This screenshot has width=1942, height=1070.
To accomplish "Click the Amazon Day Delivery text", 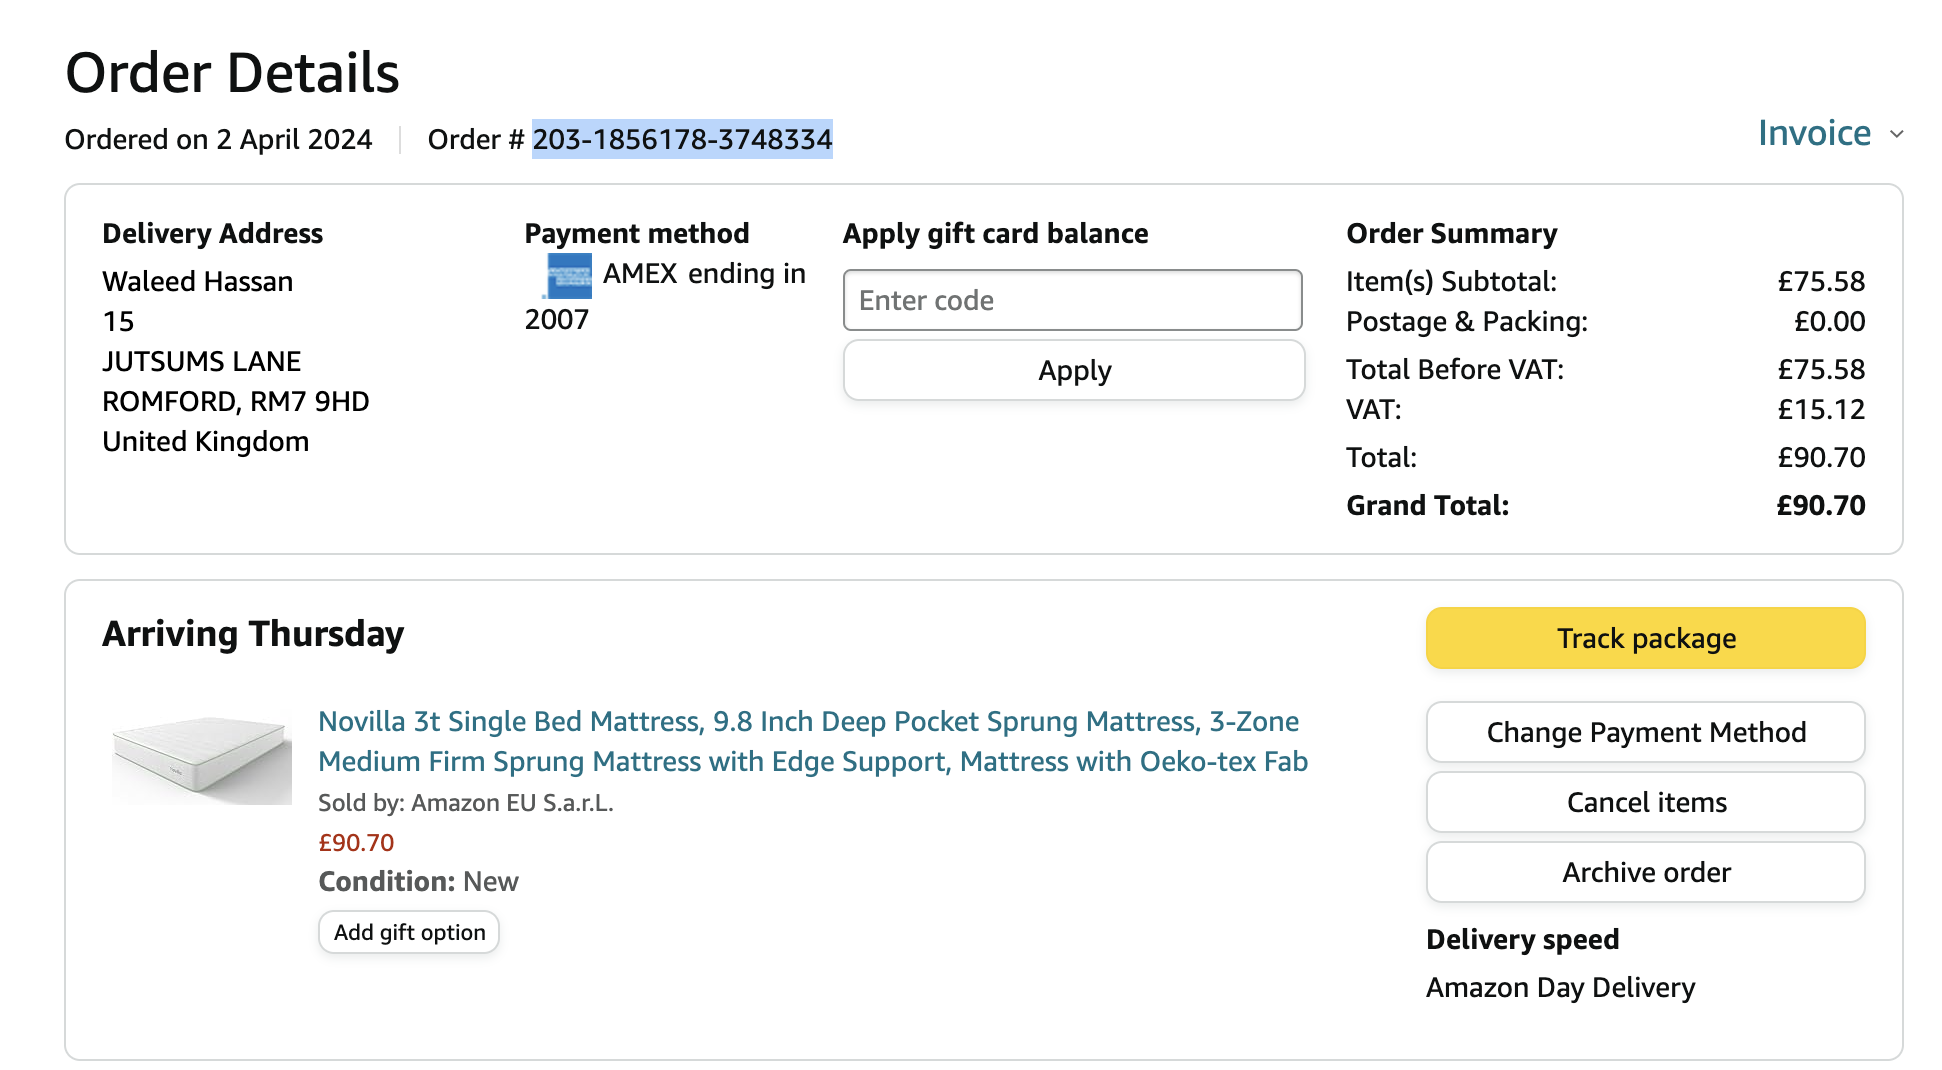I will 1560,987.
